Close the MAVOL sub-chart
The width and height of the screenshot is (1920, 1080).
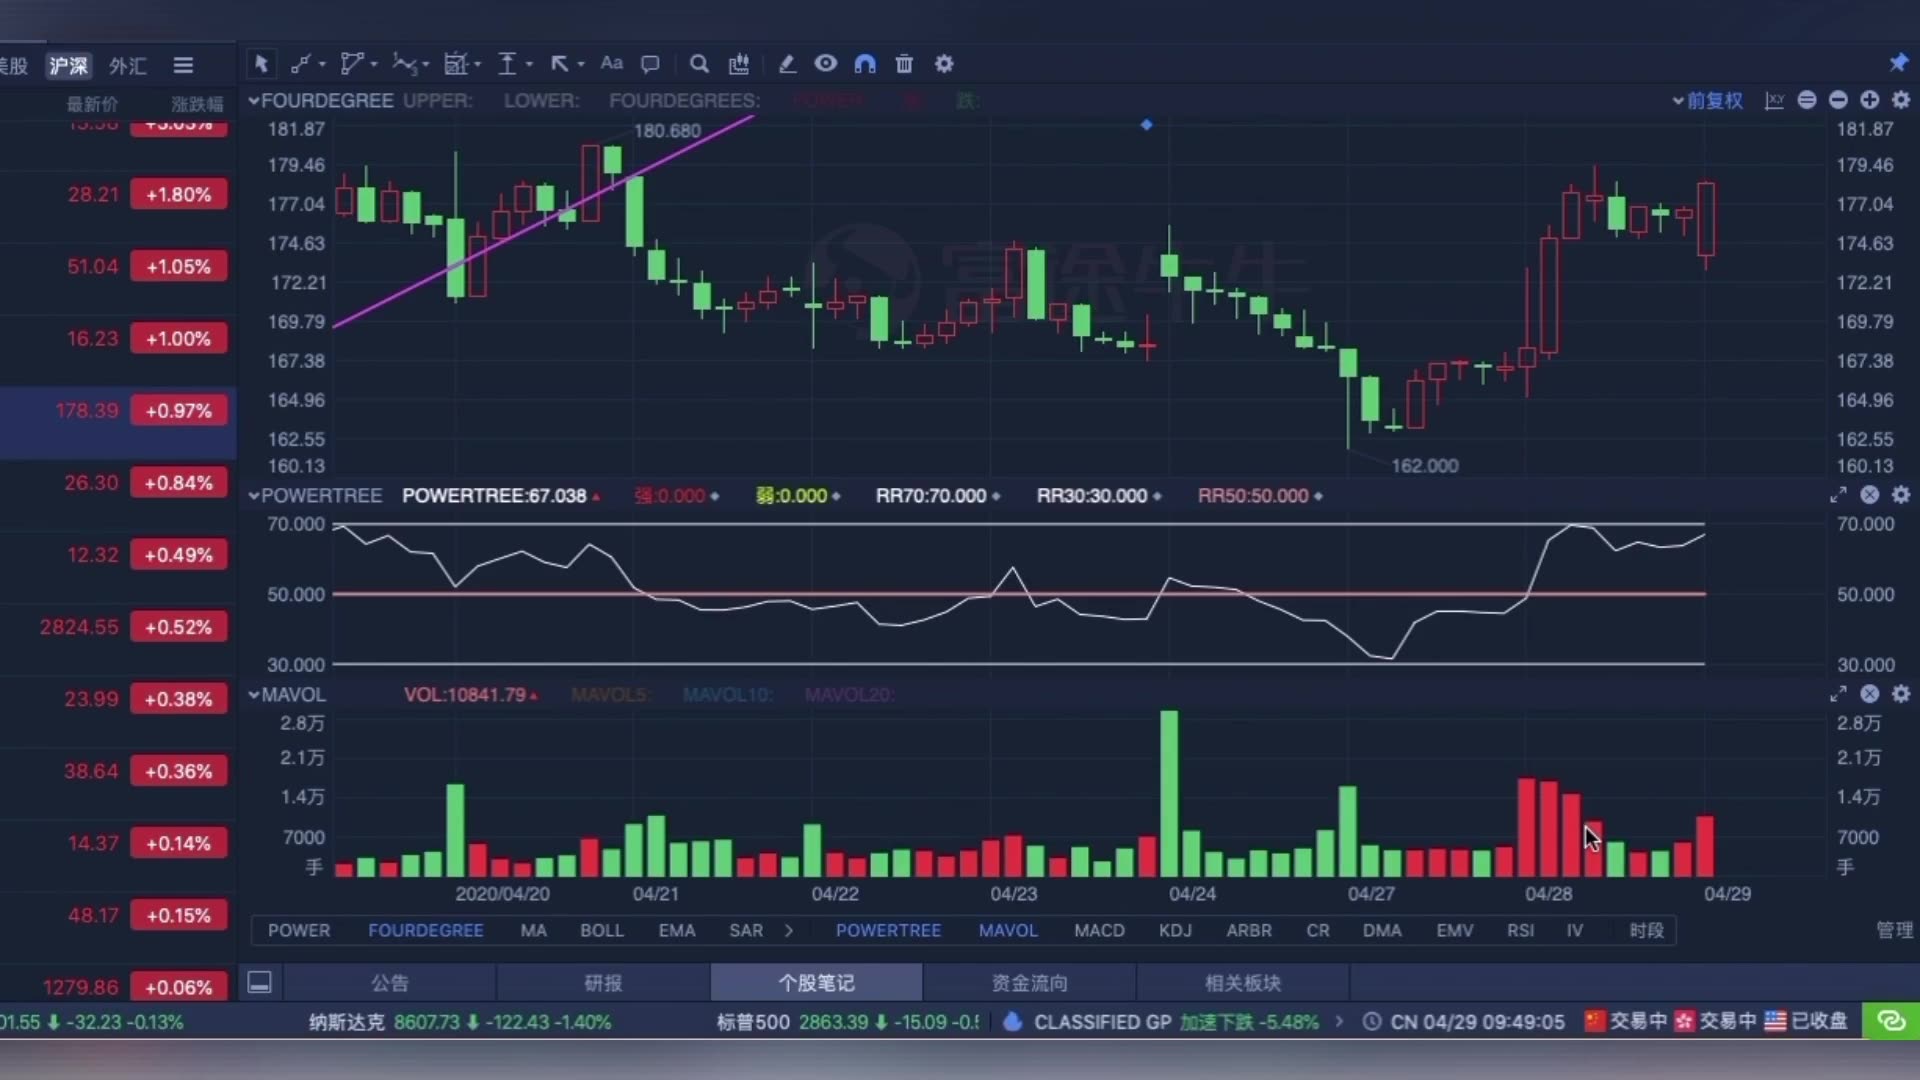pyautogui.click(x=1869, y=694)
